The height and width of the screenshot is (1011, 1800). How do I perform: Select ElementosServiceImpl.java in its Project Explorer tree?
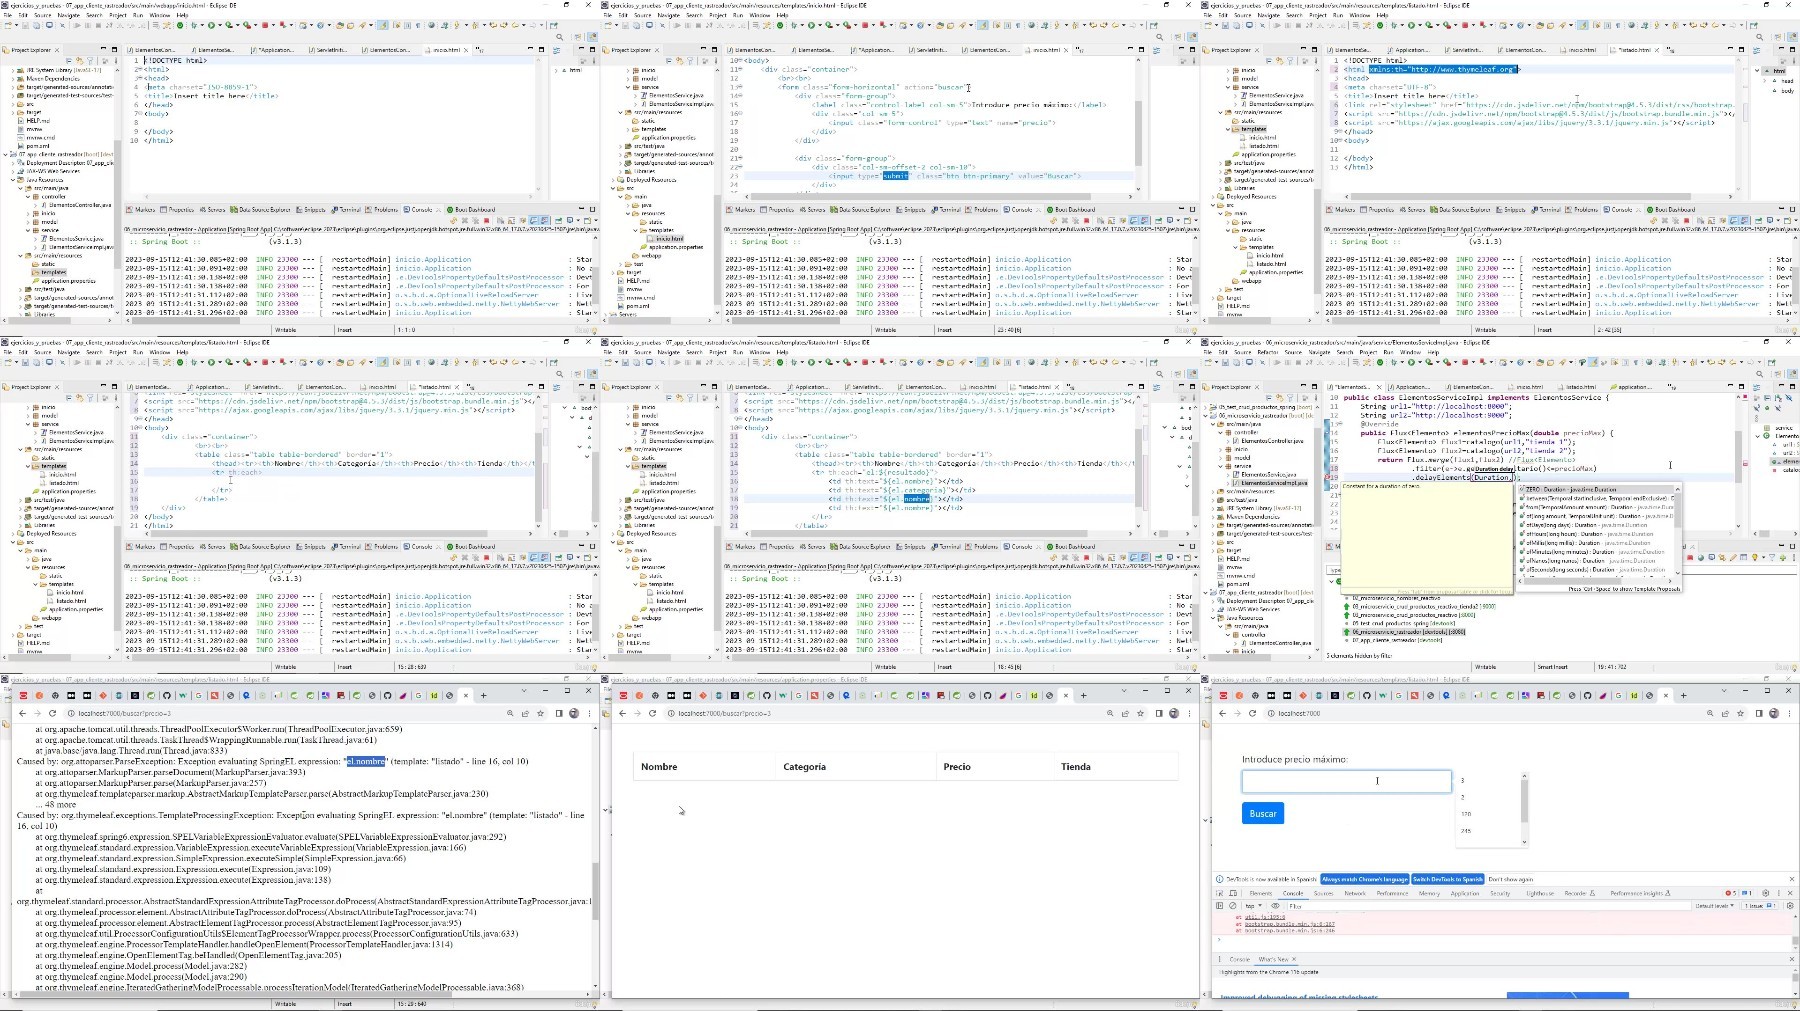(1269, 483)
